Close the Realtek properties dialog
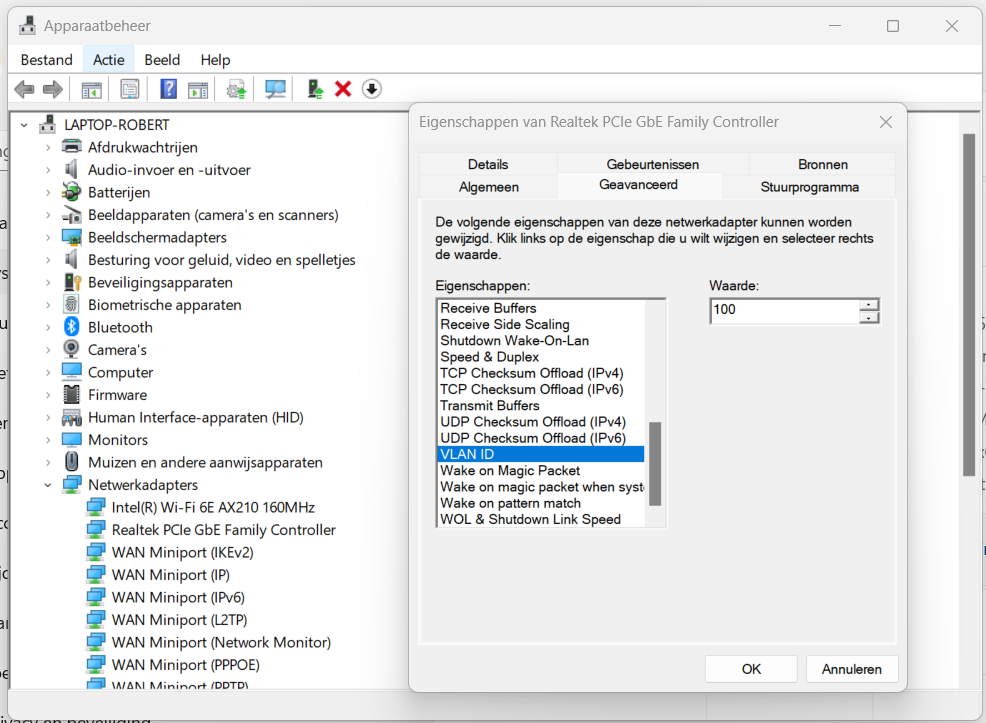986x723 pixels. coord(885,122)
